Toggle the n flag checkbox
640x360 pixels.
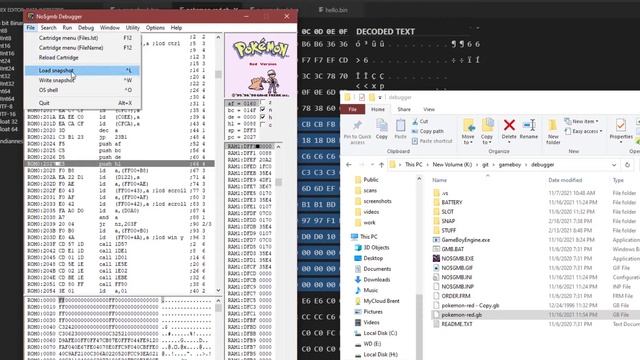[262, 110]
